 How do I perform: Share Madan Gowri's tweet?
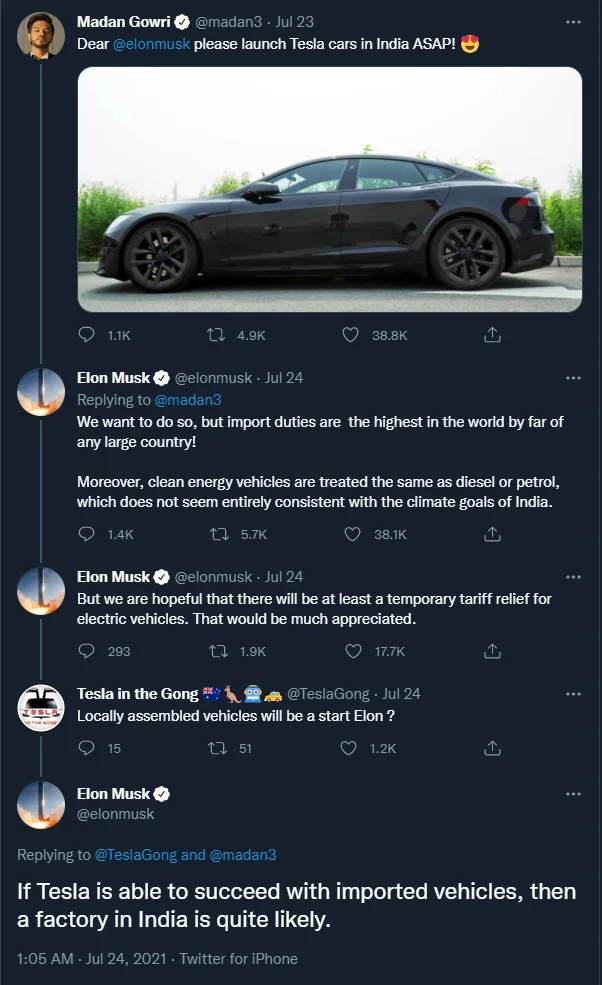[492, 336]
